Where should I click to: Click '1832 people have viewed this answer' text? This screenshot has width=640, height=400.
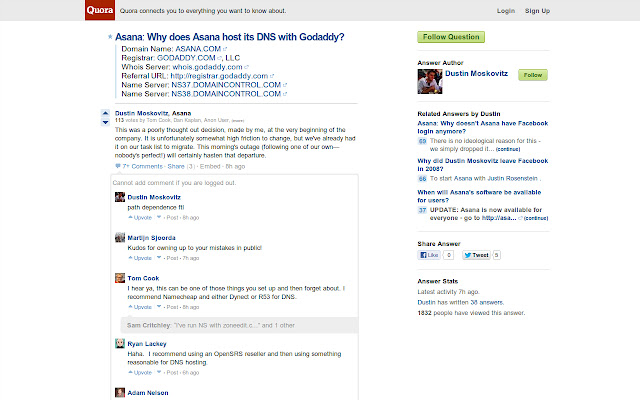point(471,313)
